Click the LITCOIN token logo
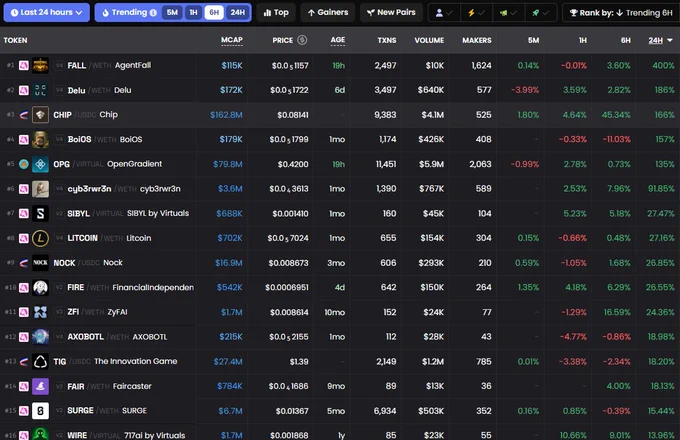 (x=40, y=238)
